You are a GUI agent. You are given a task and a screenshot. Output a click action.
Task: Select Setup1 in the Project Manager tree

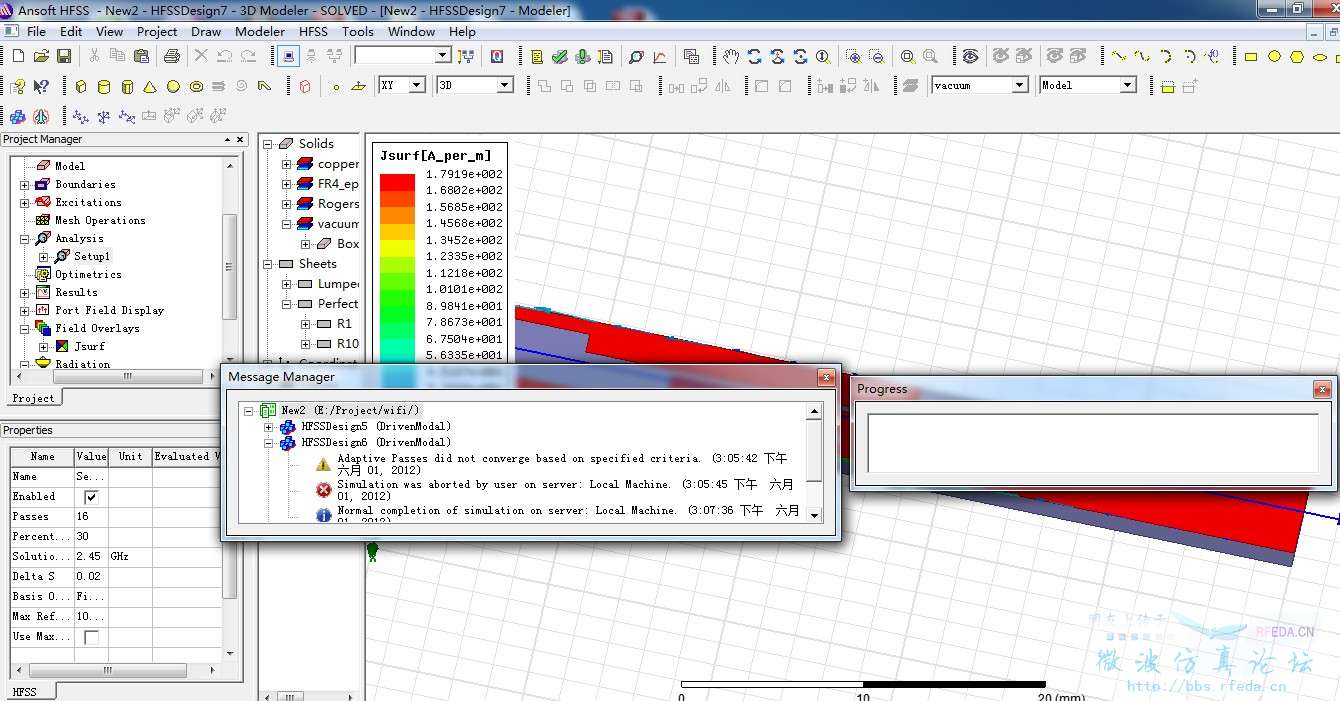[x=91, y=257]
